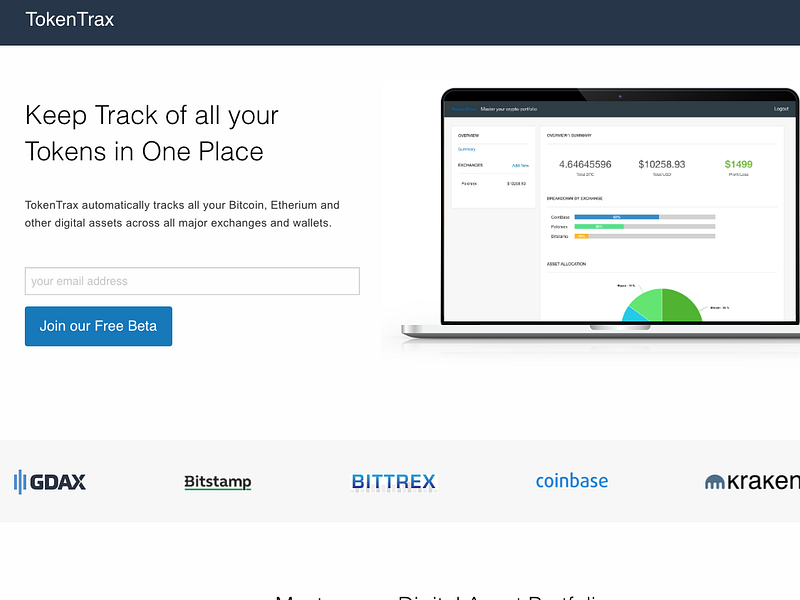Click the $10258.93 total USD value

point(662,164)
